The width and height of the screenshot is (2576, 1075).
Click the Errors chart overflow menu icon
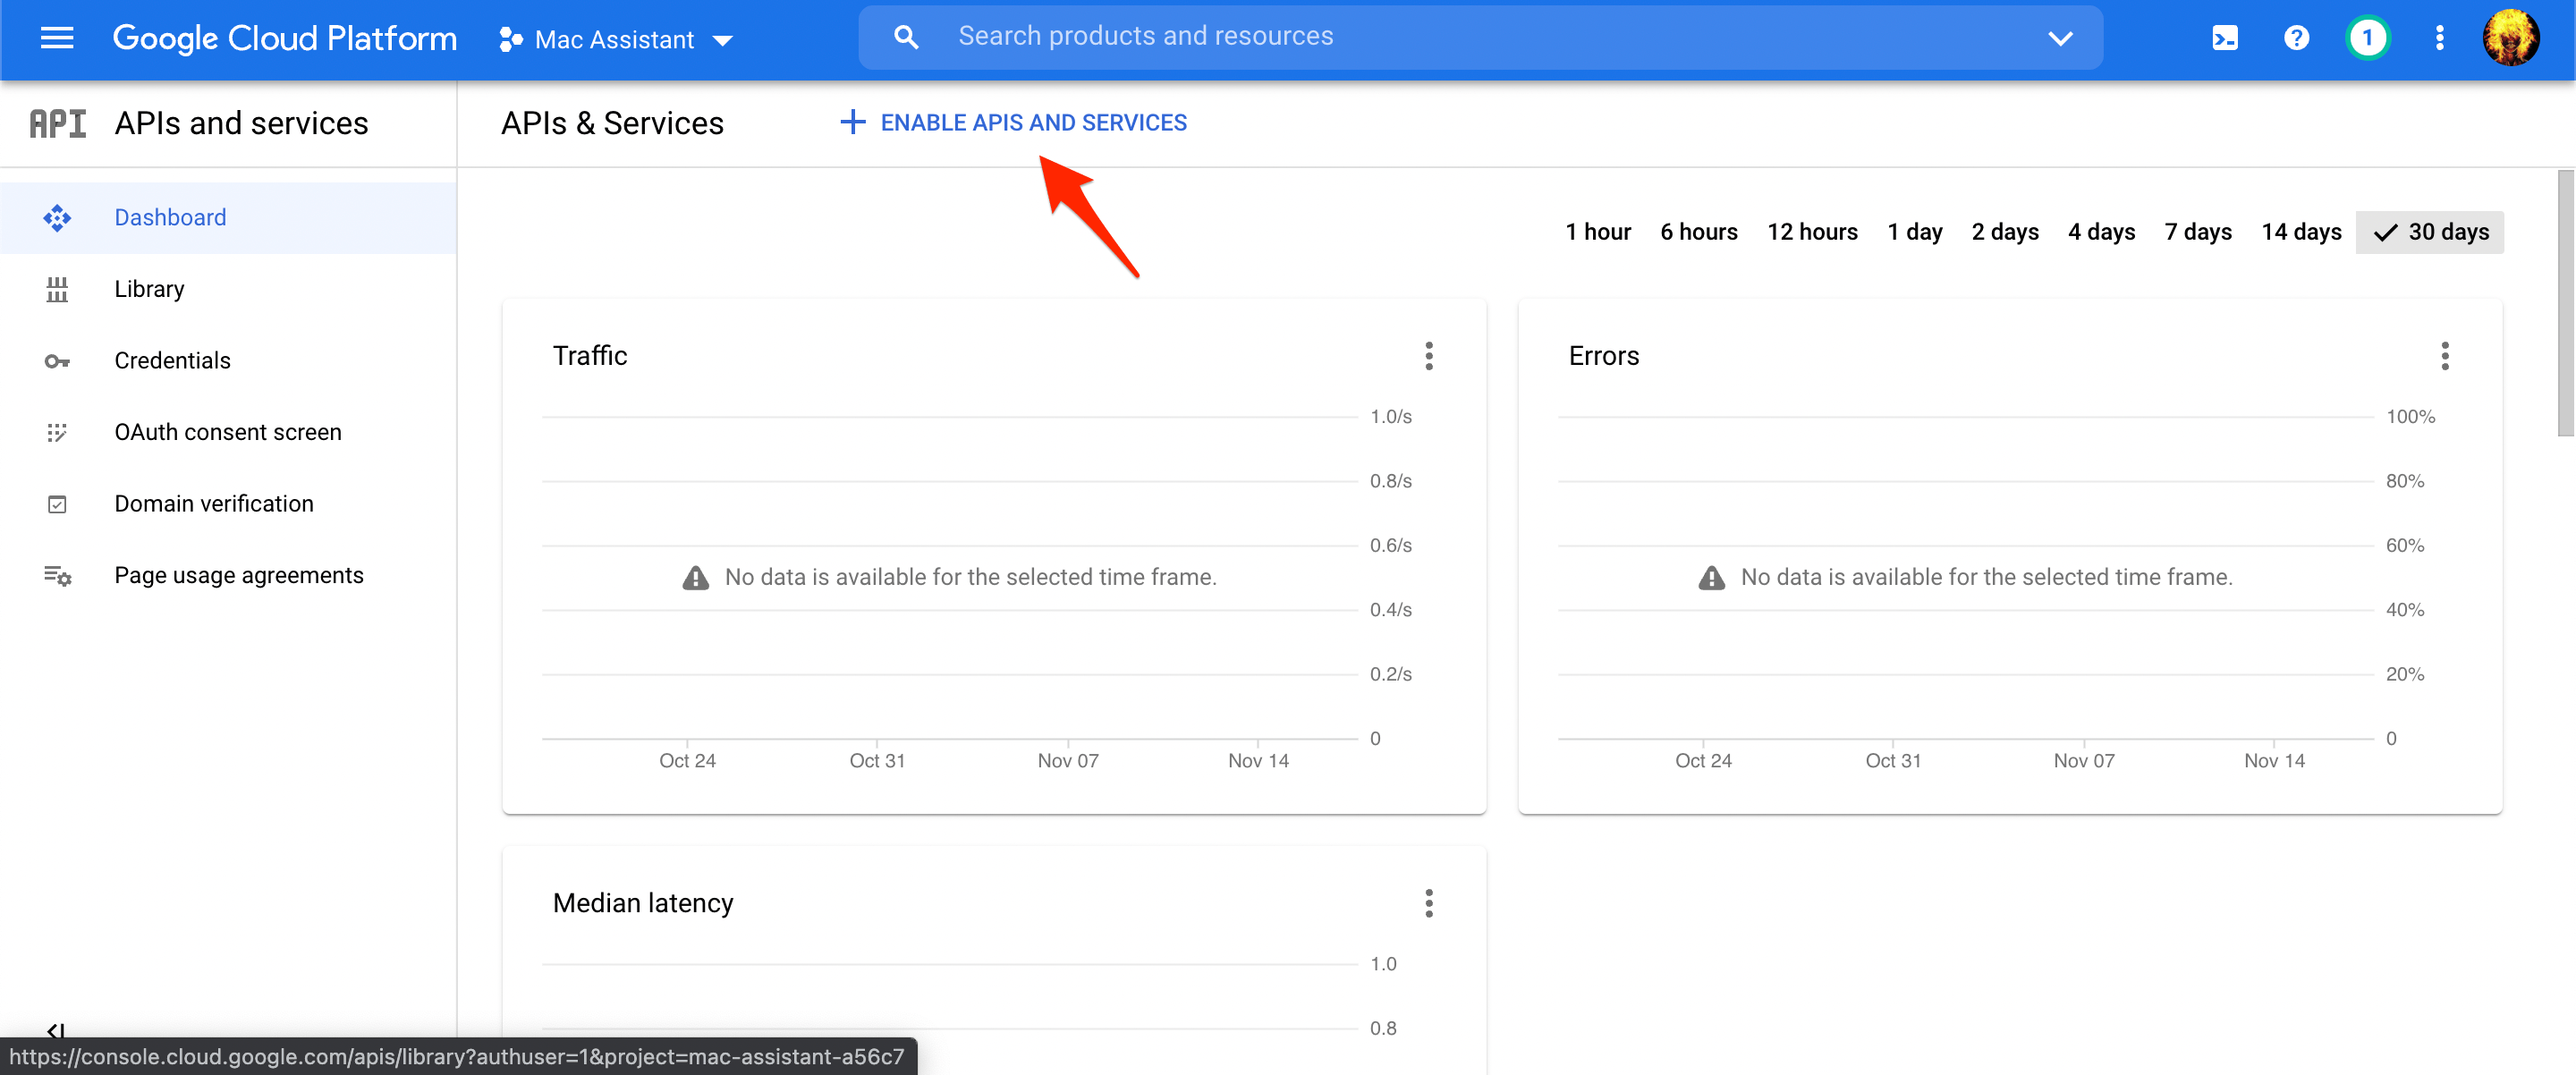tap(2445, 355)
